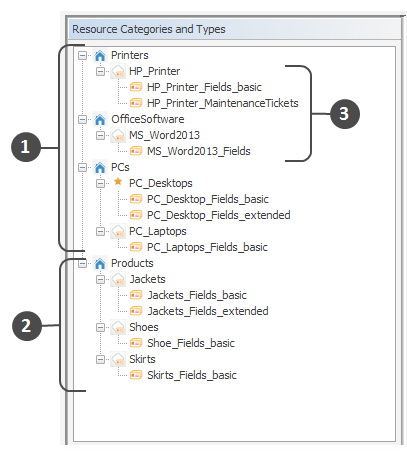This screenshot has width=407, height=463.
Task: Select PC_Desktop_Fields_extended item
Action: coord(219,215)
